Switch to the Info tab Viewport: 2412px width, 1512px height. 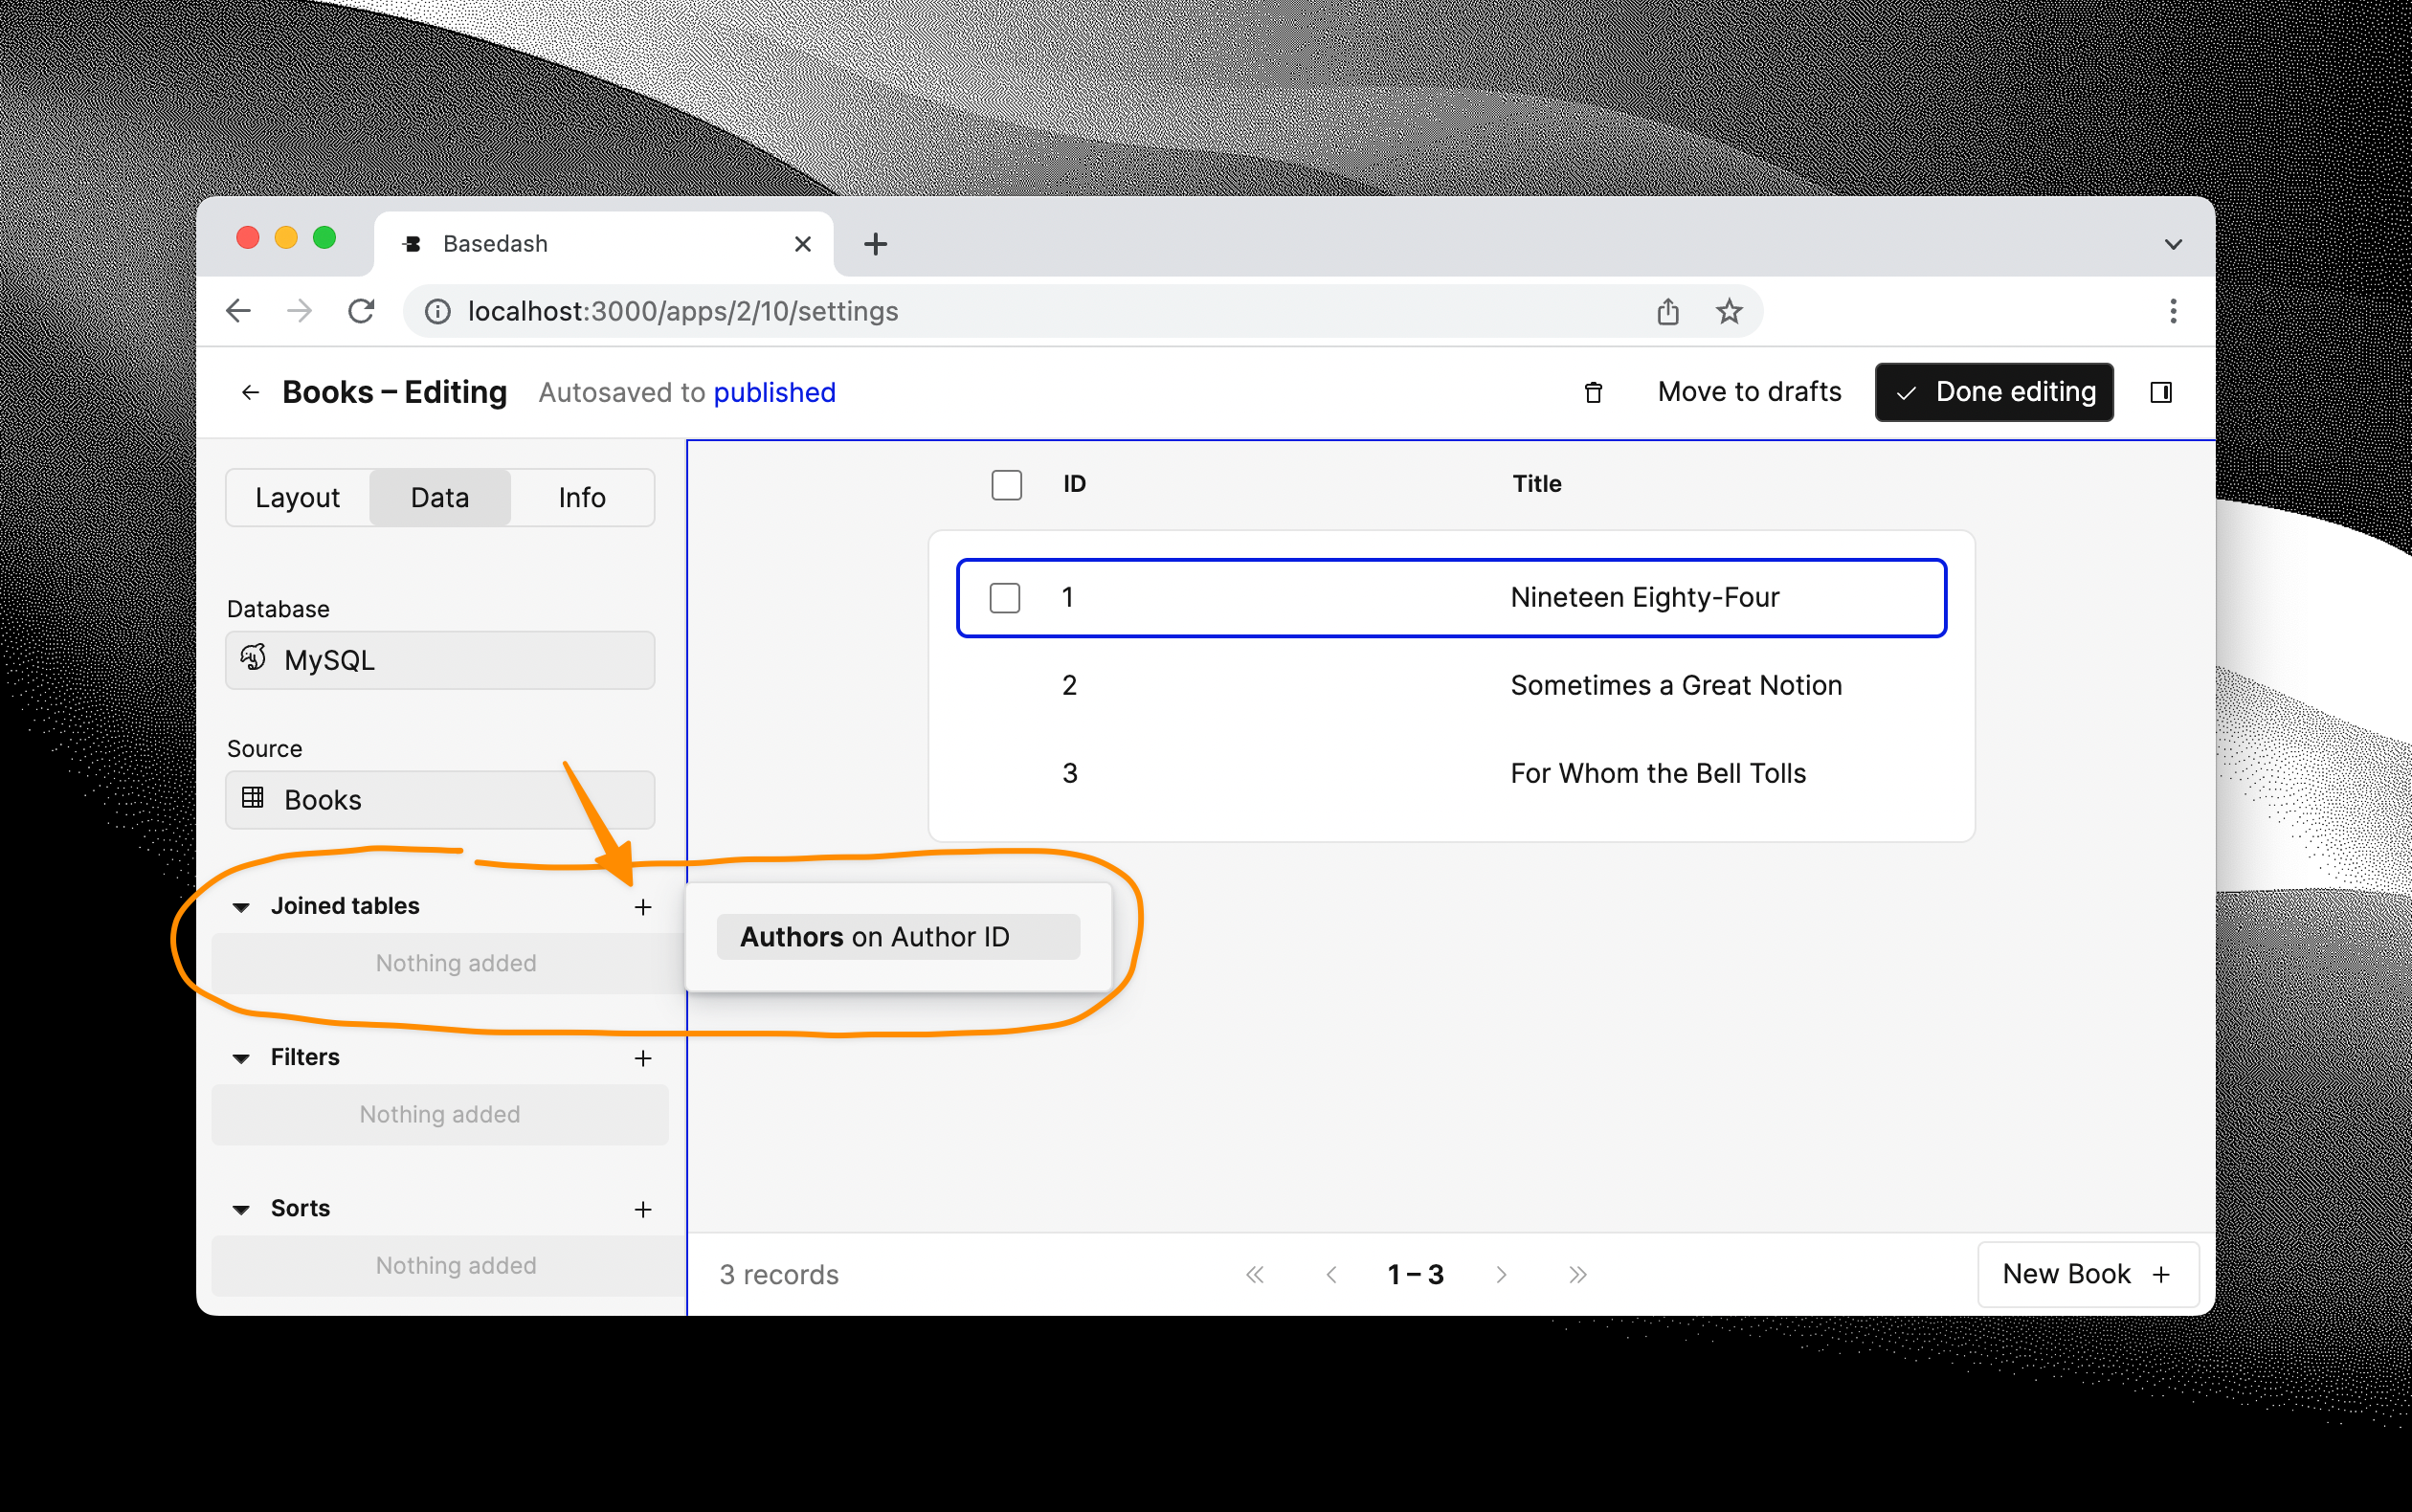coord(582,498)
